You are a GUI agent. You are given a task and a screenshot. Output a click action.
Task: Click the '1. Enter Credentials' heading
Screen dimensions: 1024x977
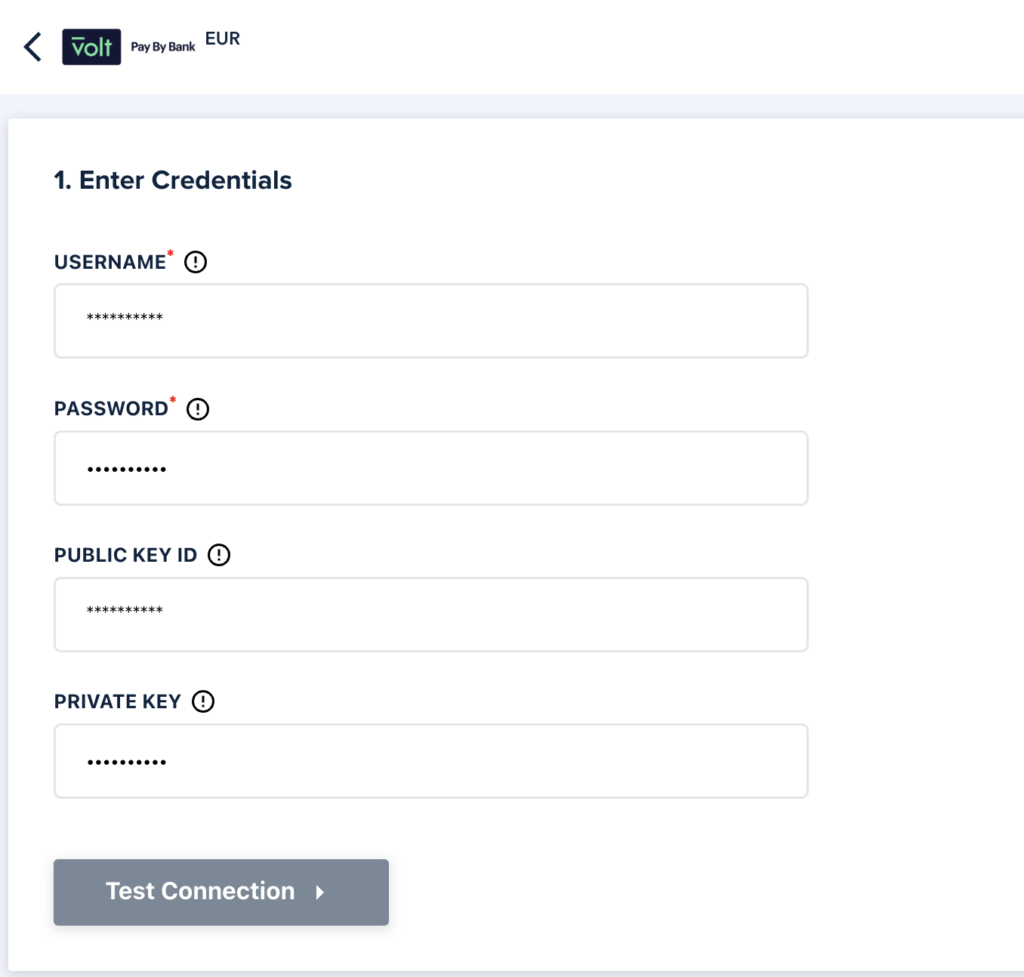click(x=173, y=180)
